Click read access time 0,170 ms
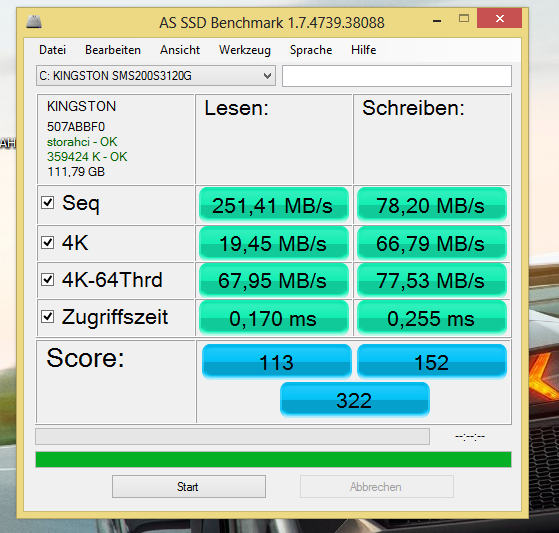This screenshot has width=559, height=533. (x=273, y=318)
